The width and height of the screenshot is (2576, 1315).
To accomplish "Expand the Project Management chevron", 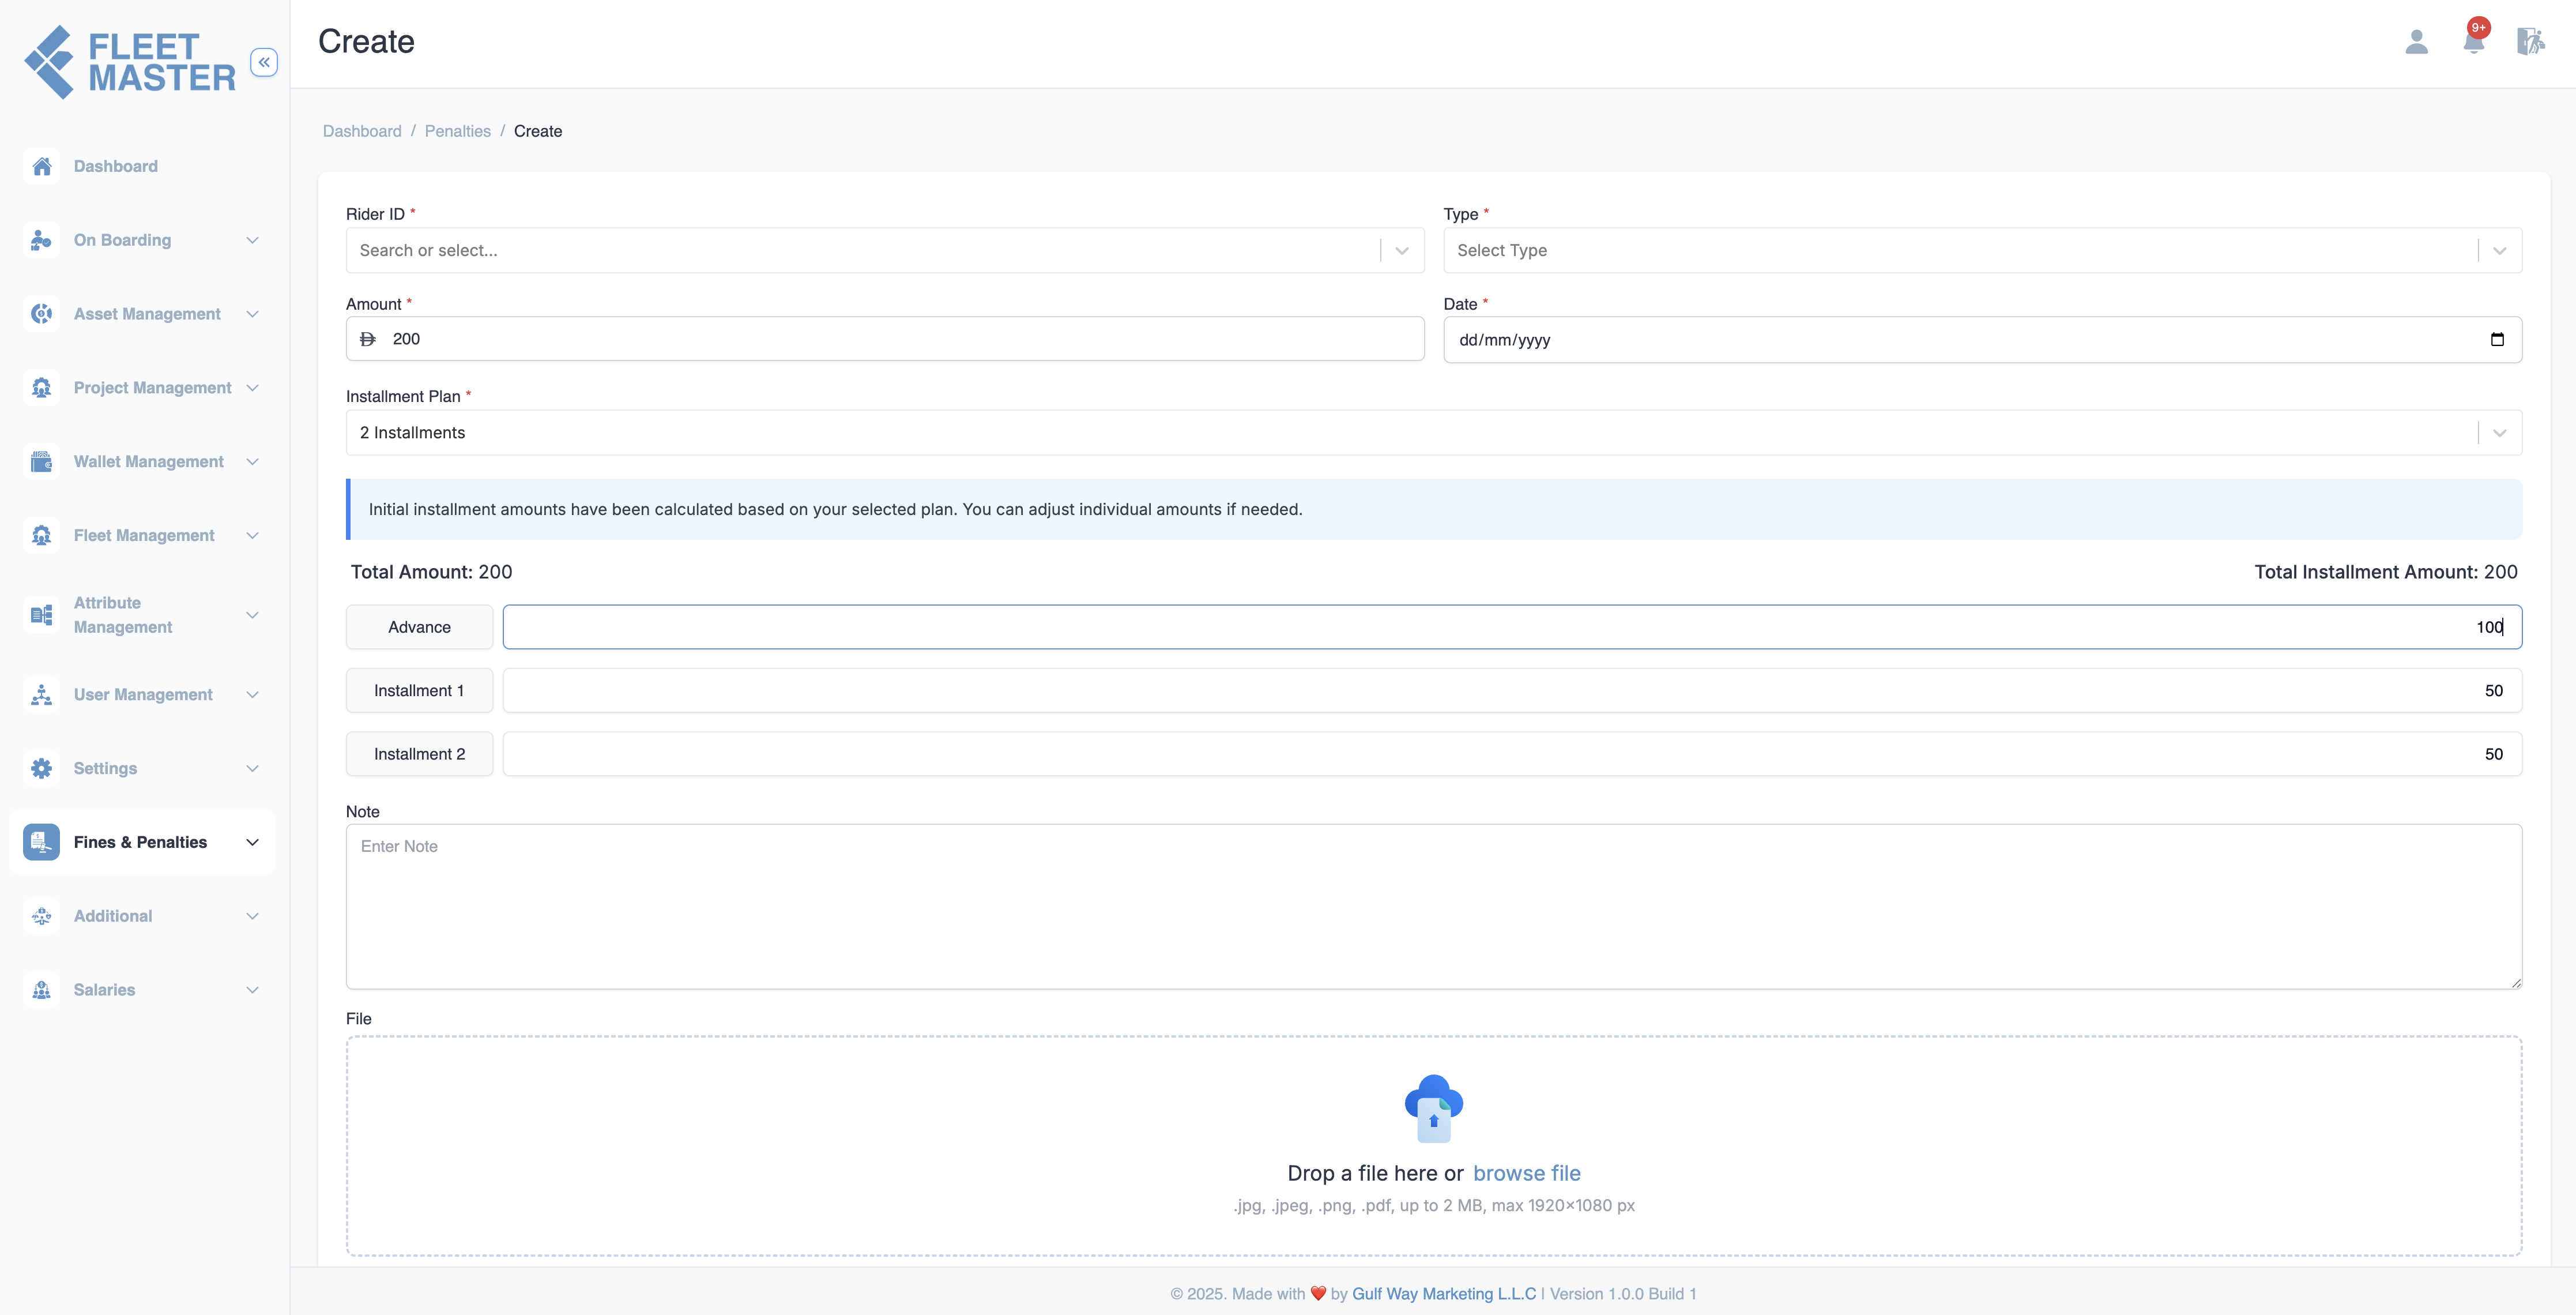I will point(253,388).
